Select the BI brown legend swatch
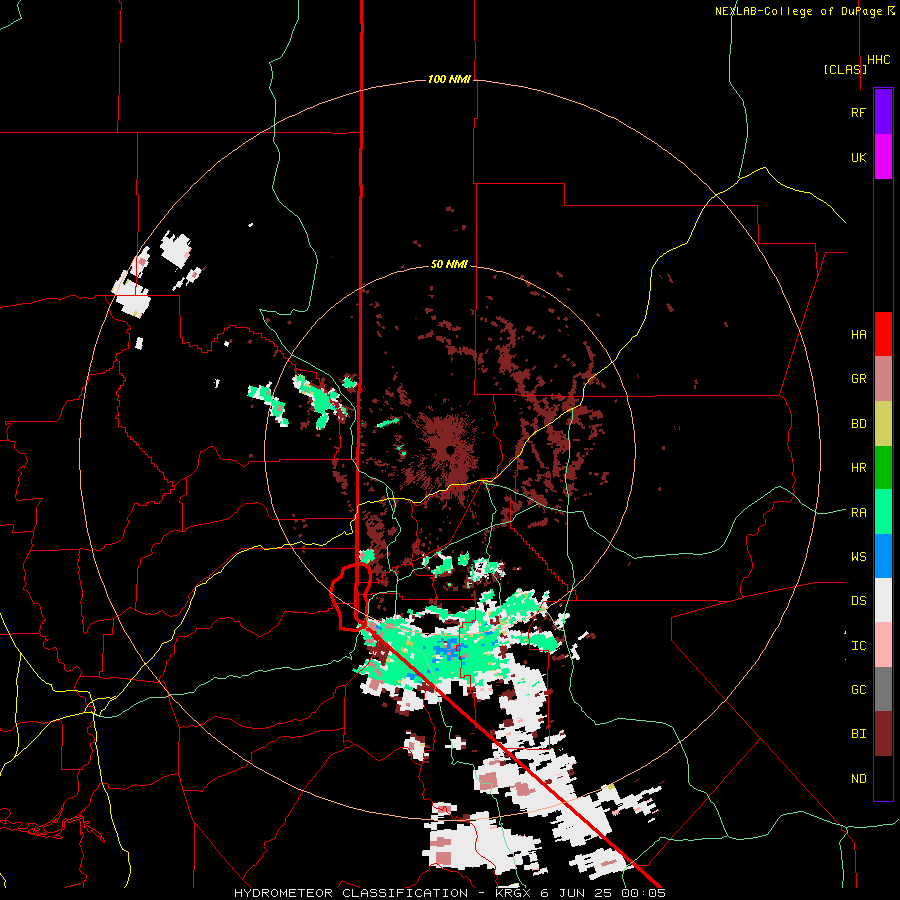 (x=883, y=734)
